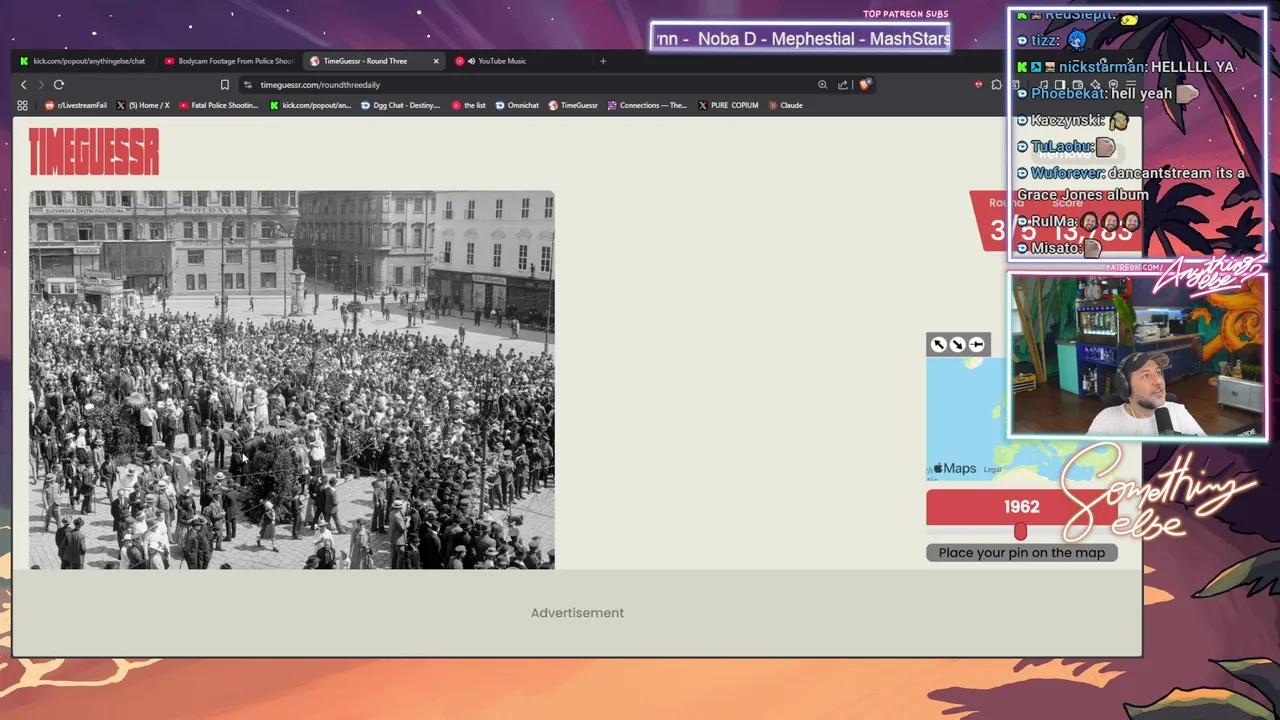The width and height of the screenshot is (1280, 720).
Task: Open kick.com/popout/an... bookmark
Action: [311, 105]
